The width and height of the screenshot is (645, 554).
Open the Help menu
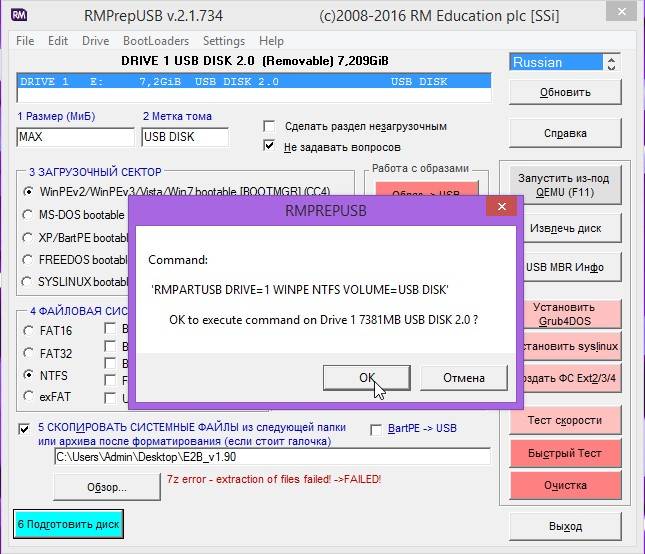271,41
